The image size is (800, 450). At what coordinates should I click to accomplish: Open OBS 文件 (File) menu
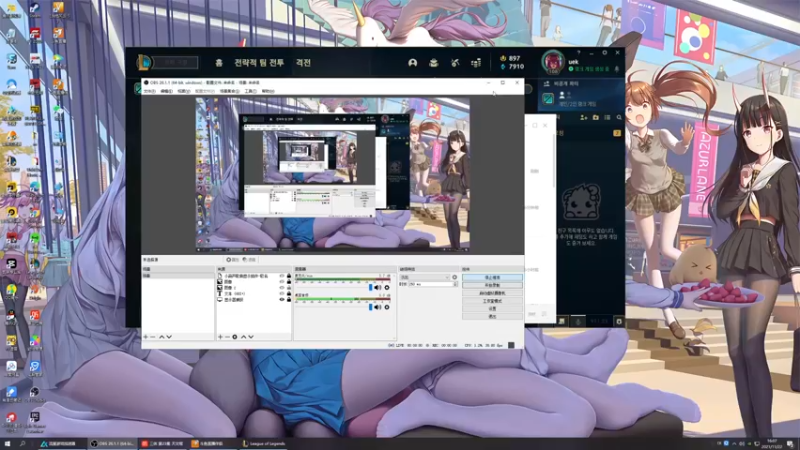(149, 91)
